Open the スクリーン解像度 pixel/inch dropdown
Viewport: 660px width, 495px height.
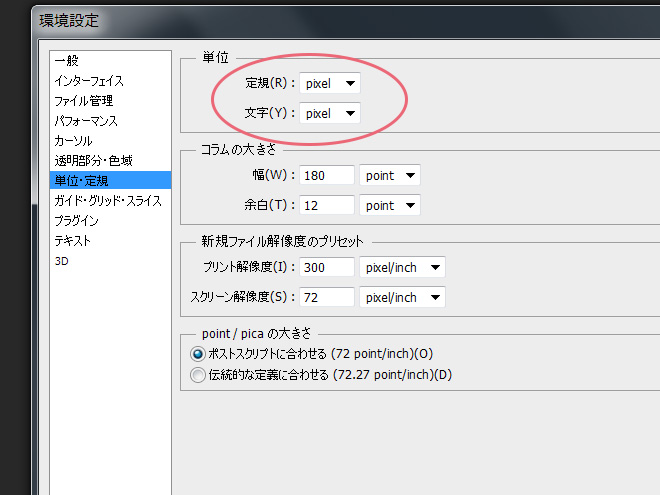(x=402, y=298)
